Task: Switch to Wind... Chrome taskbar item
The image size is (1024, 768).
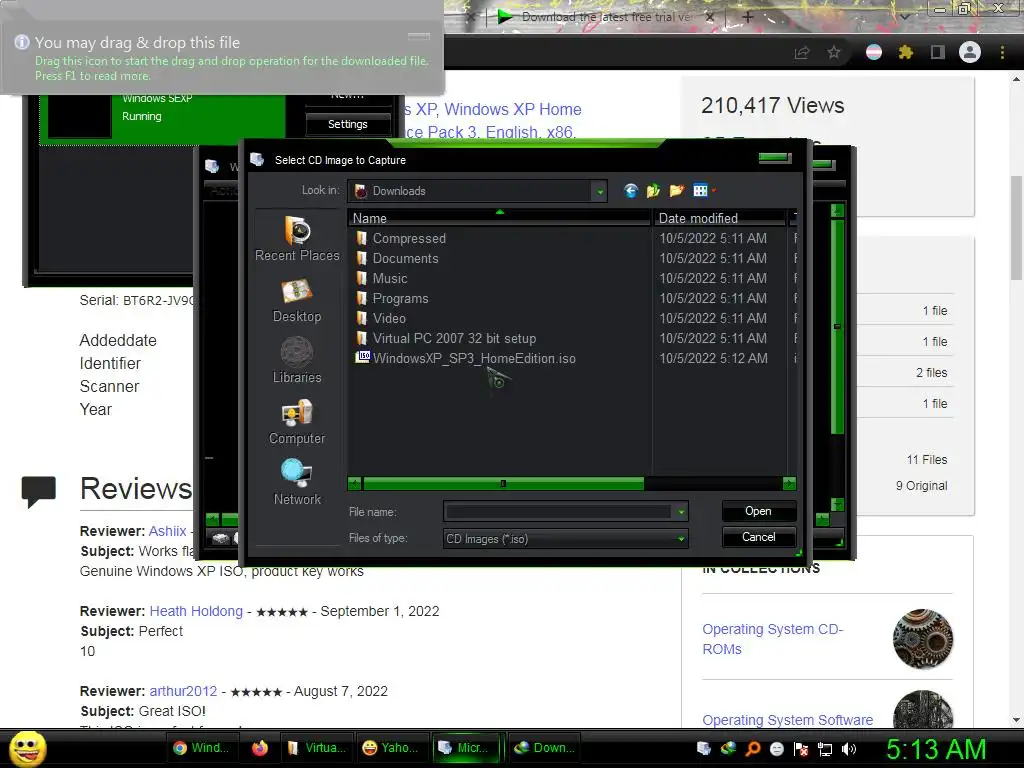Action: point(202,748)
